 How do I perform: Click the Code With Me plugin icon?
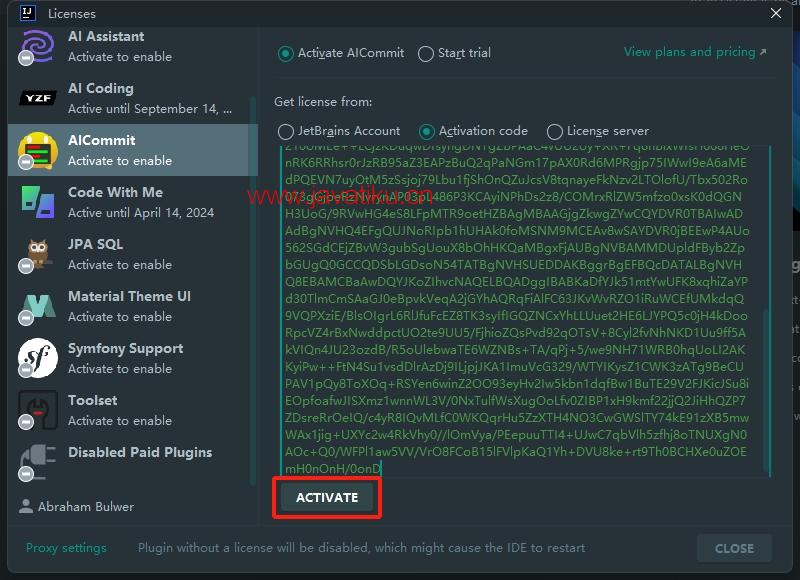click(38, 202)
